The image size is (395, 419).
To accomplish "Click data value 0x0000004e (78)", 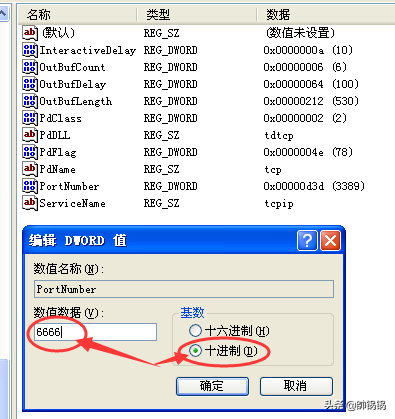I will pyautogui.click(x=308, y=152).
